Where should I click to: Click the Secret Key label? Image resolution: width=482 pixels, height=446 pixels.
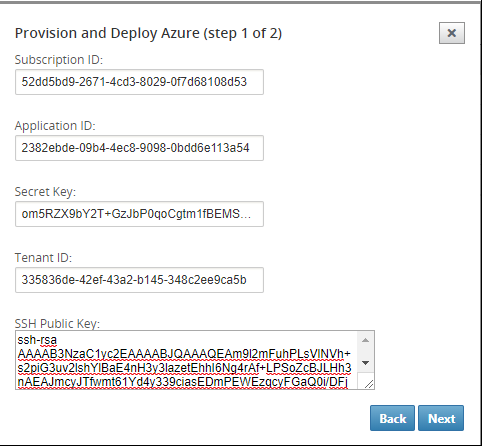[45, 192]
